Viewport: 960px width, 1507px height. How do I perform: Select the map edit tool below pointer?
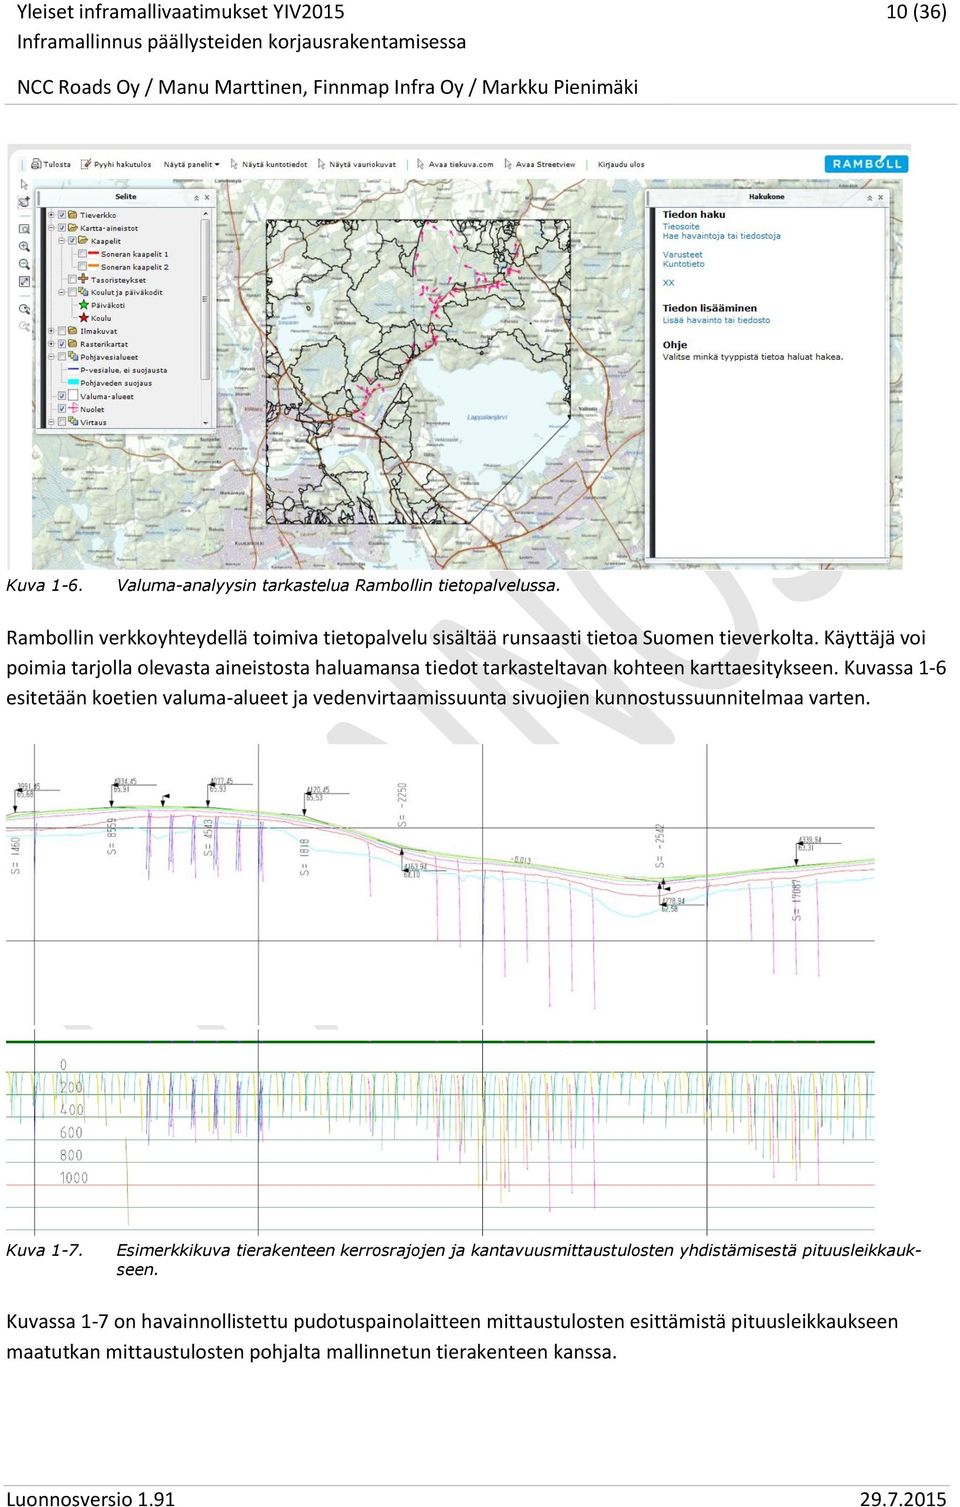pos(24,202)
